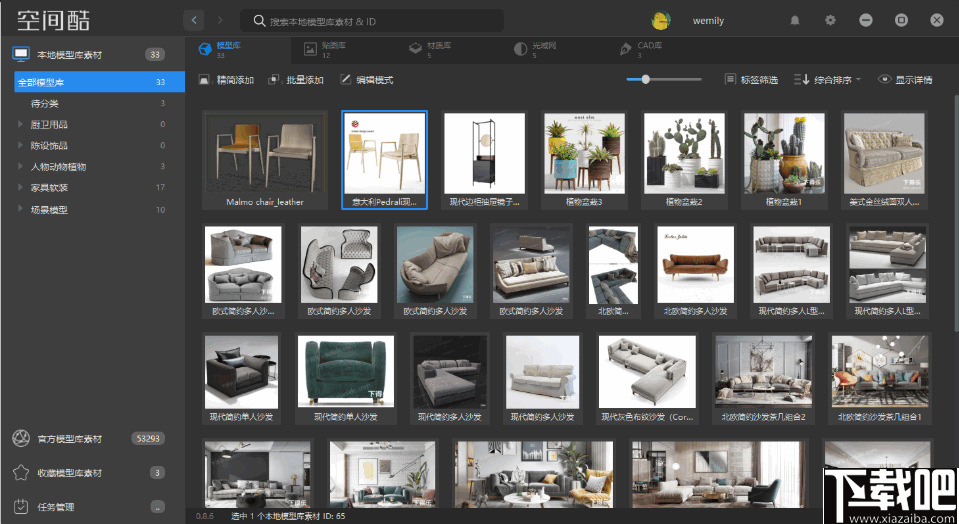This screenshot has height=524, width=959.
Task: Click the 官方模型库素材 icon
Action: (x=21, y=438)
